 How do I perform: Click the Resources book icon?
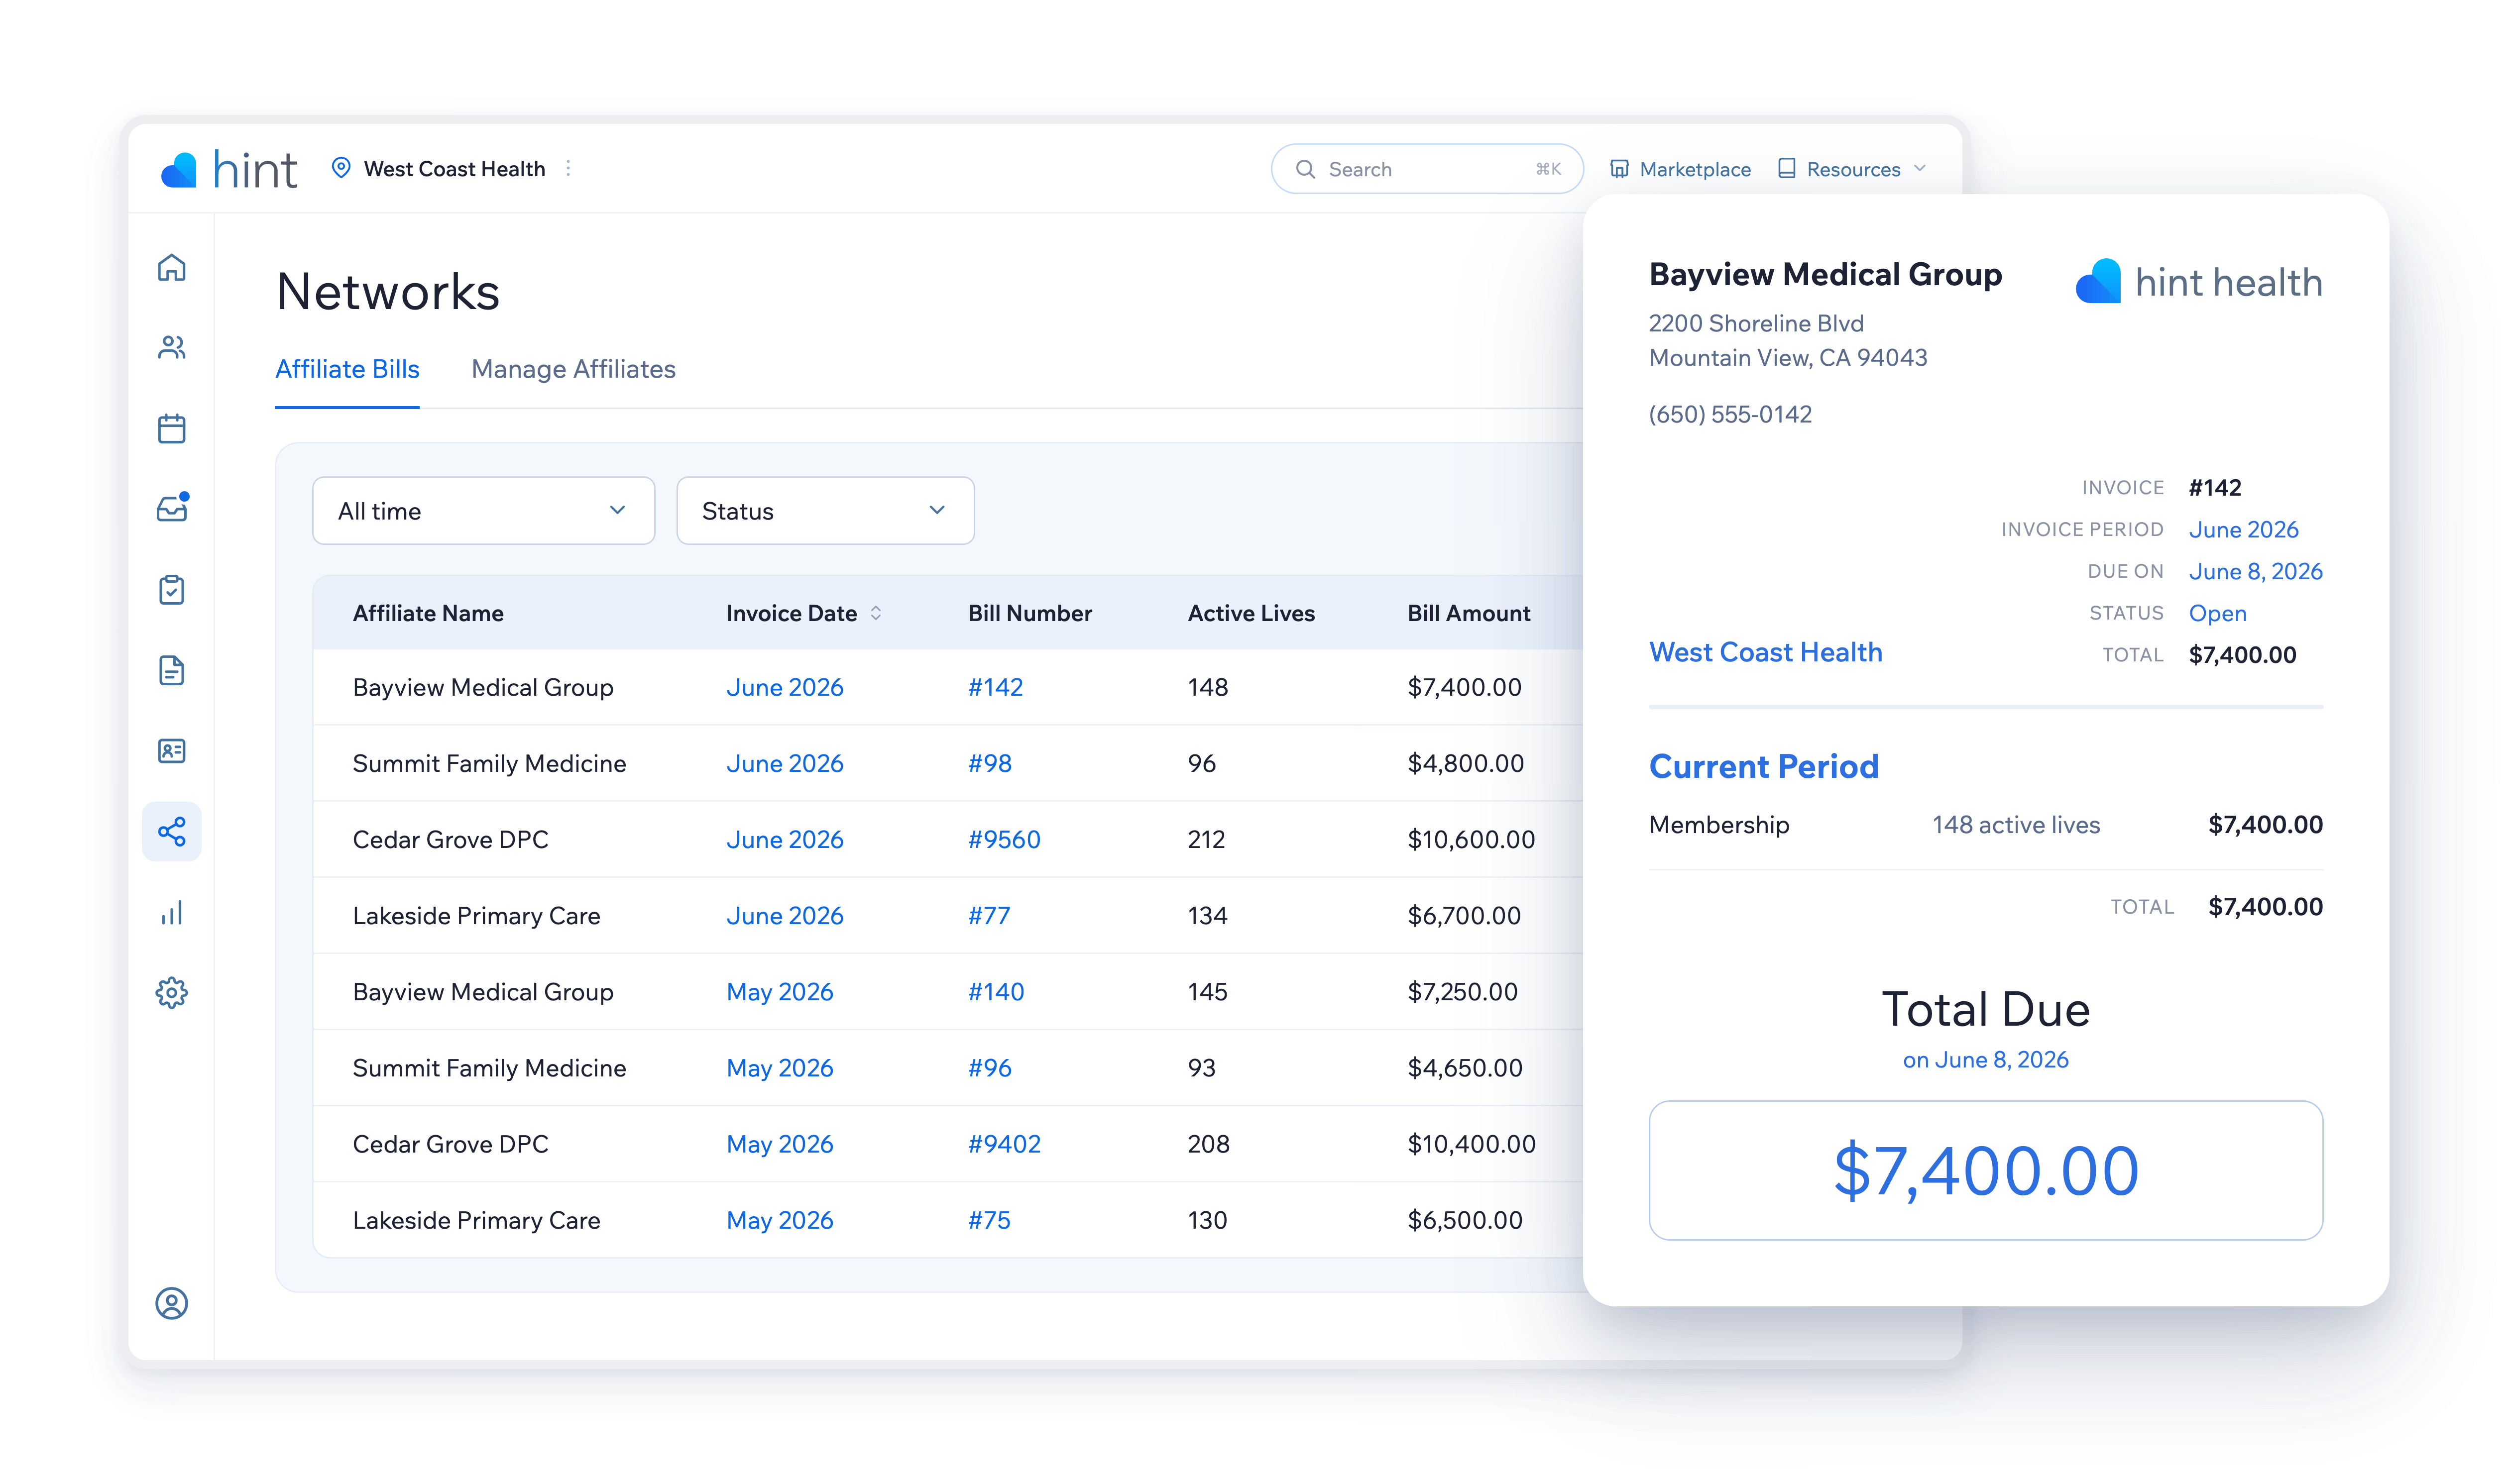tap(1787, 168)
